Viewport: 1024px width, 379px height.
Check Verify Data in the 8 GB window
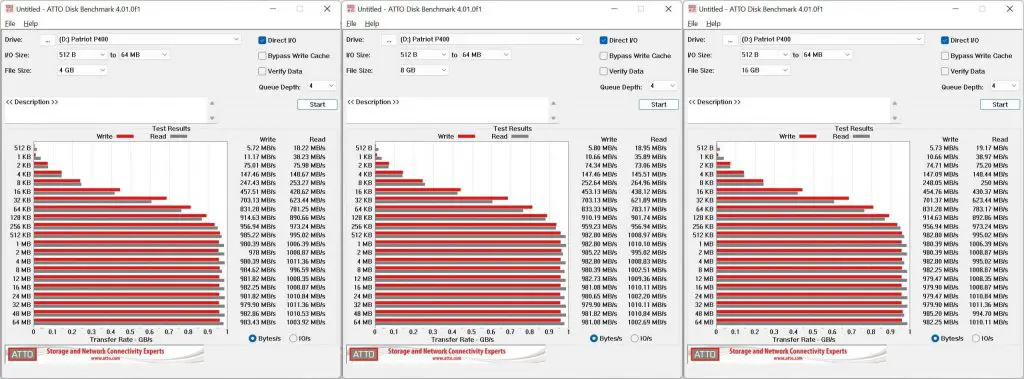tap(603, 71)
